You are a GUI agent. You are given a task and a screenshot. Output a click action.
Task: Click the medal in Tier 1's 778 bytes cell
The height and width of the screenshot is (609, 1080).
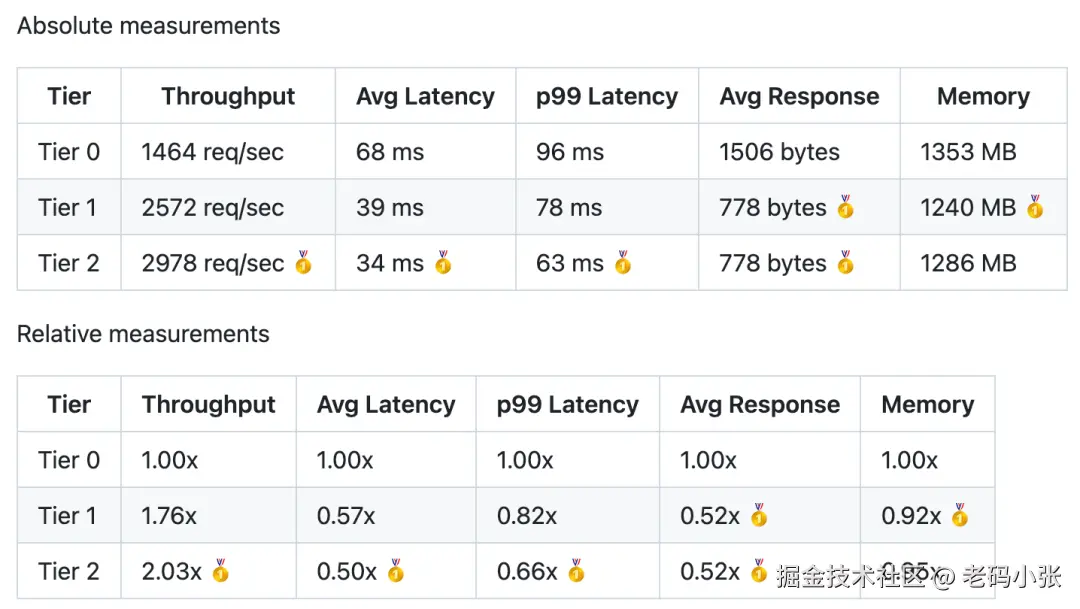tap(846, 207)
